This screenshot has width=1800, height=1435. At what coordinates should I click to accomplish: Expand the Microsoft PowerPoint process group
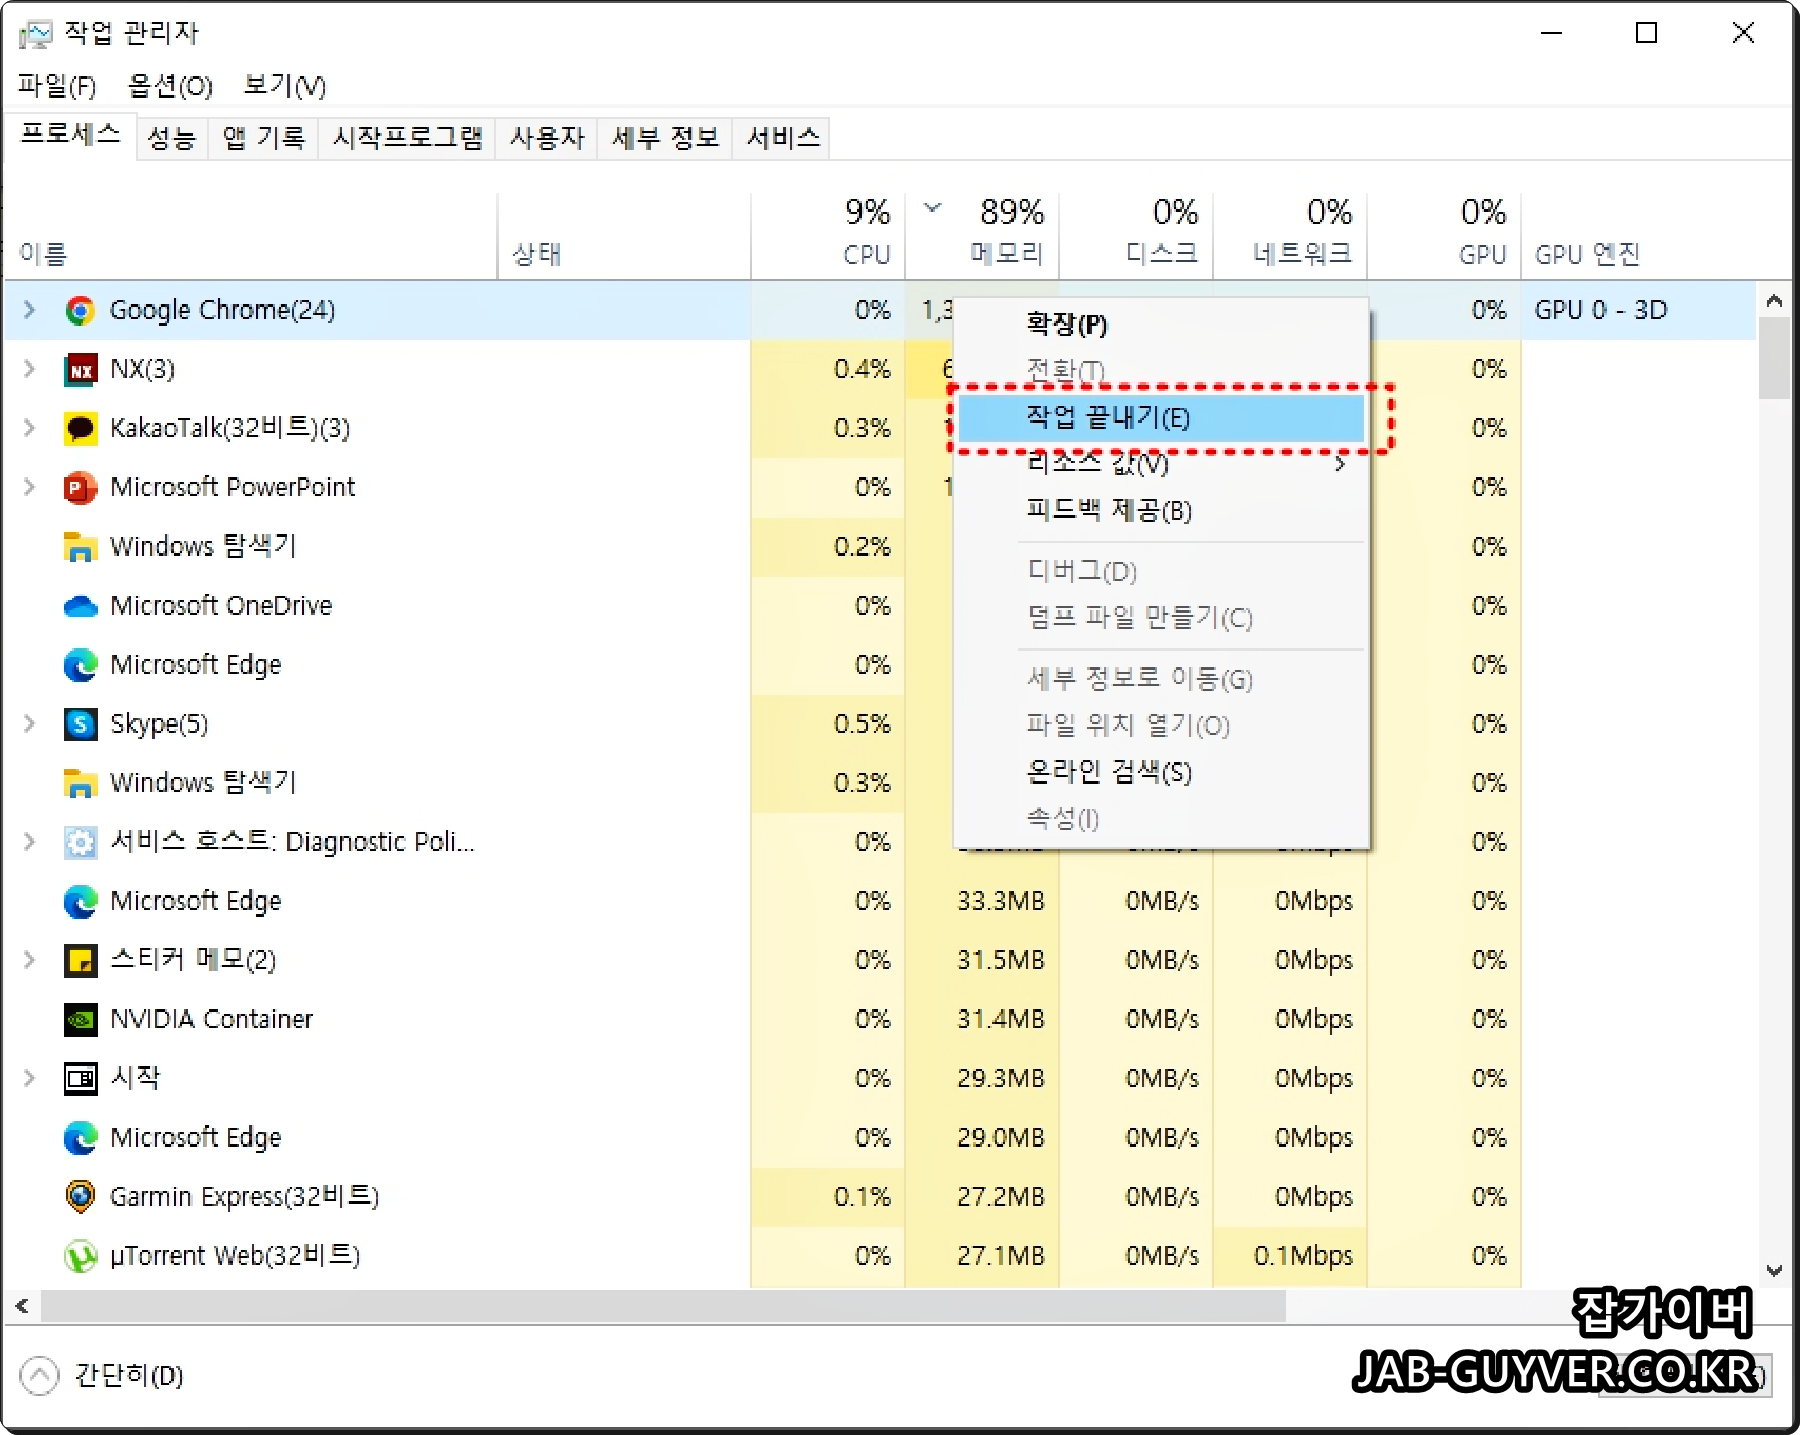point(29,487)
